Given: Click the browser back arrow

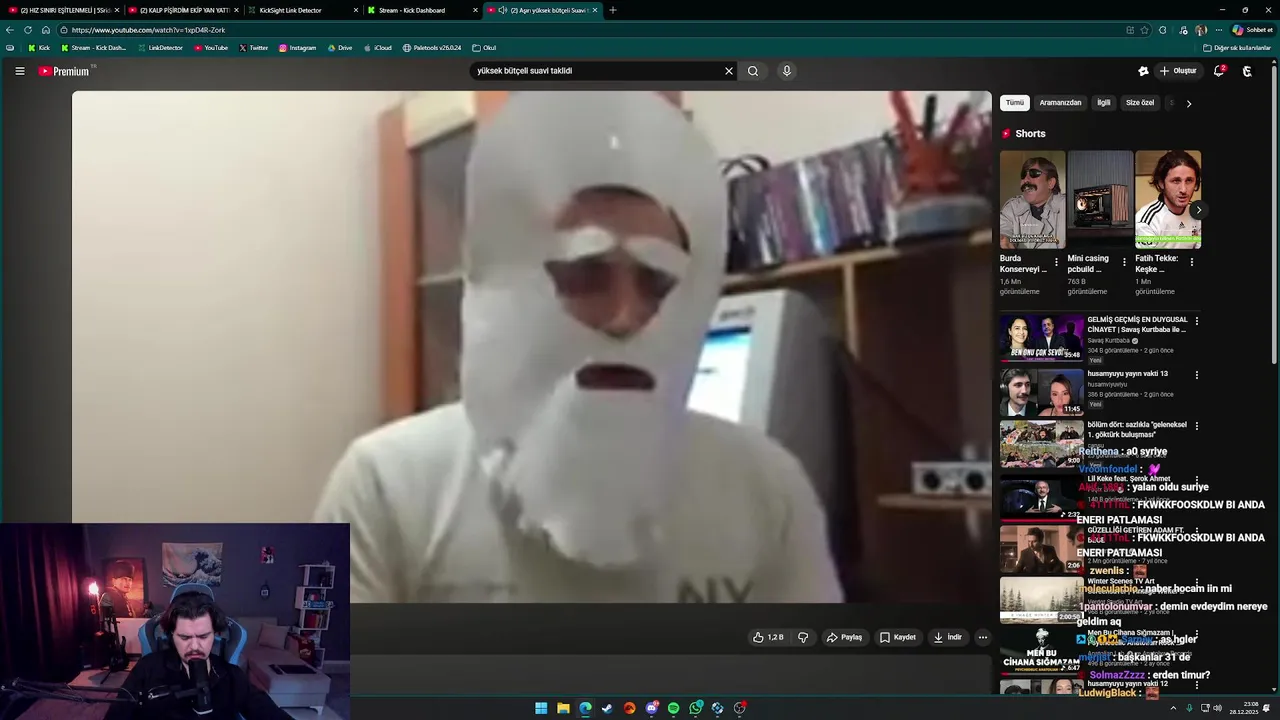Looking at the screenshot, I should click(10, 30).
